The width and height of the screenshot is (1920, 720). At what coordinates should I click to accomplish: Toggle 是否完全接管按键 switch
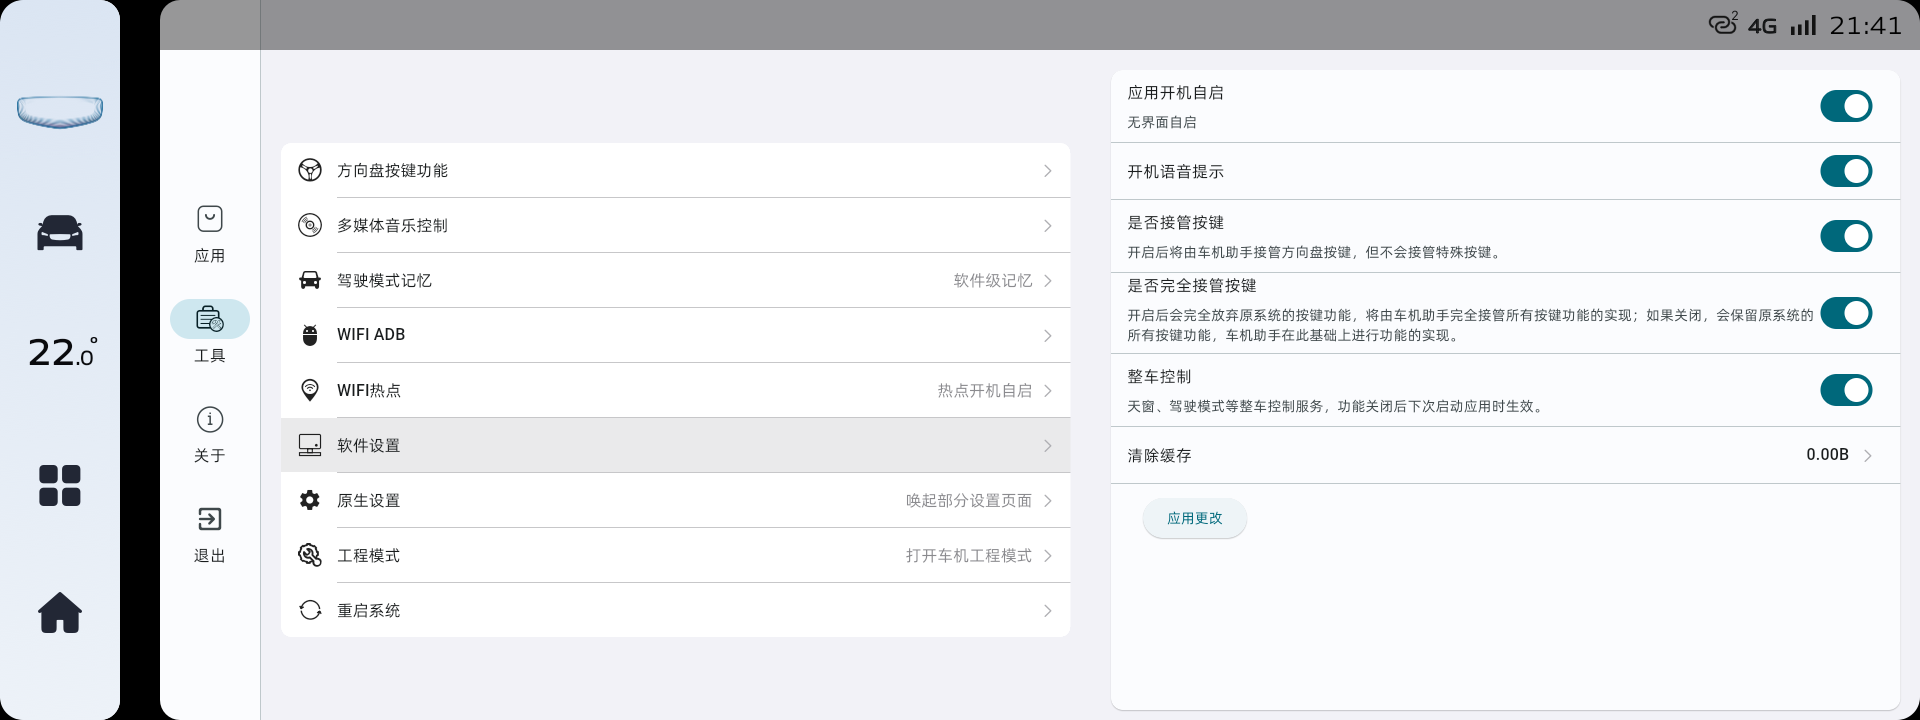(1845, 313)
